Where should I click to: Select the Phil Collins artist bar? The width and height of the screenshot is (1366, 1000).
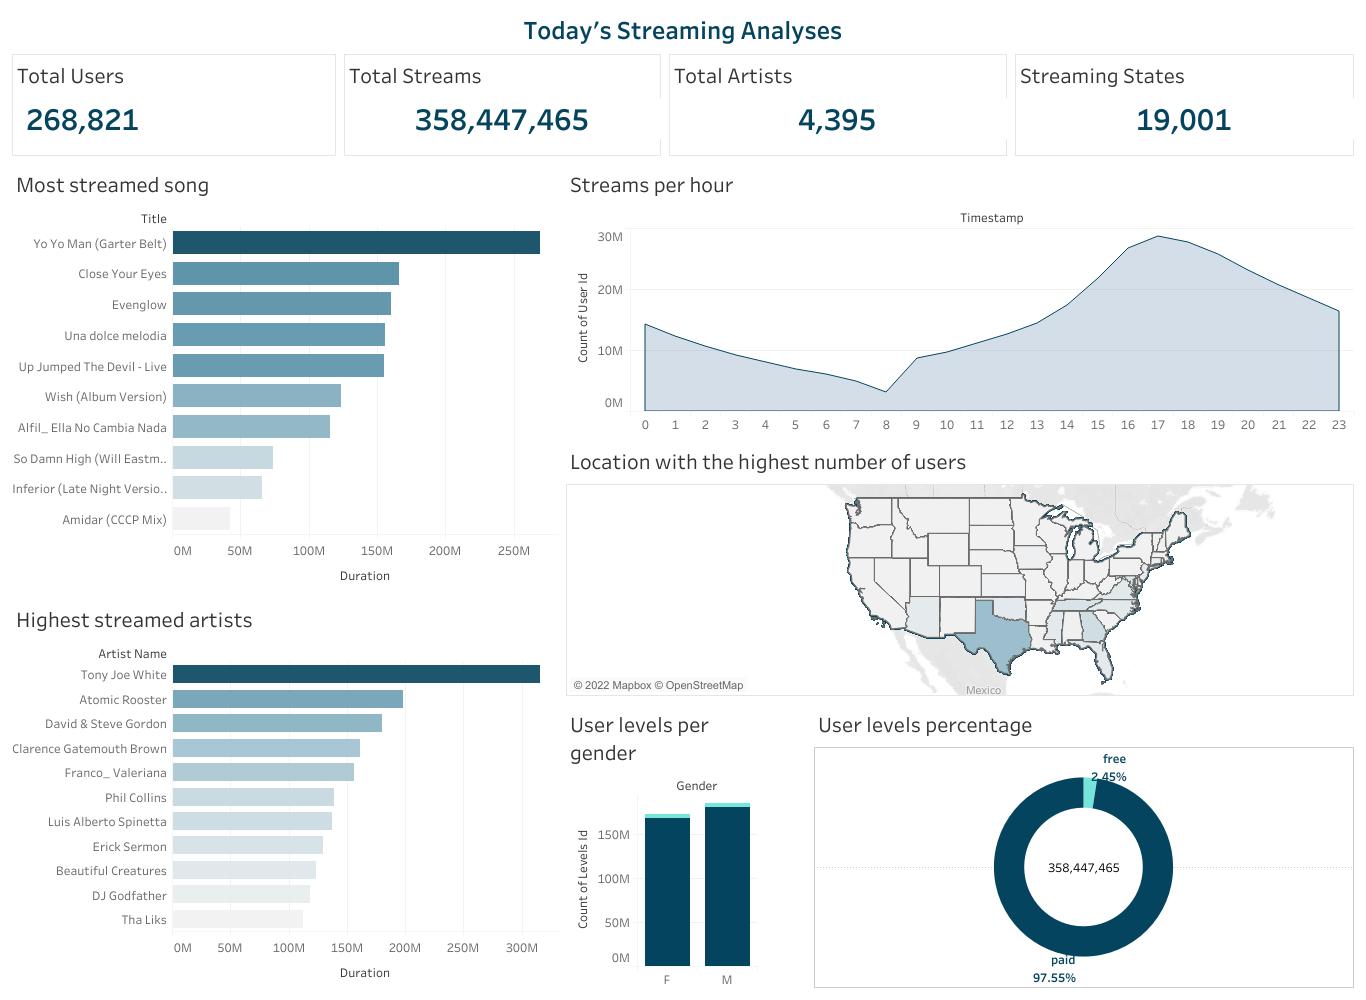253,797
